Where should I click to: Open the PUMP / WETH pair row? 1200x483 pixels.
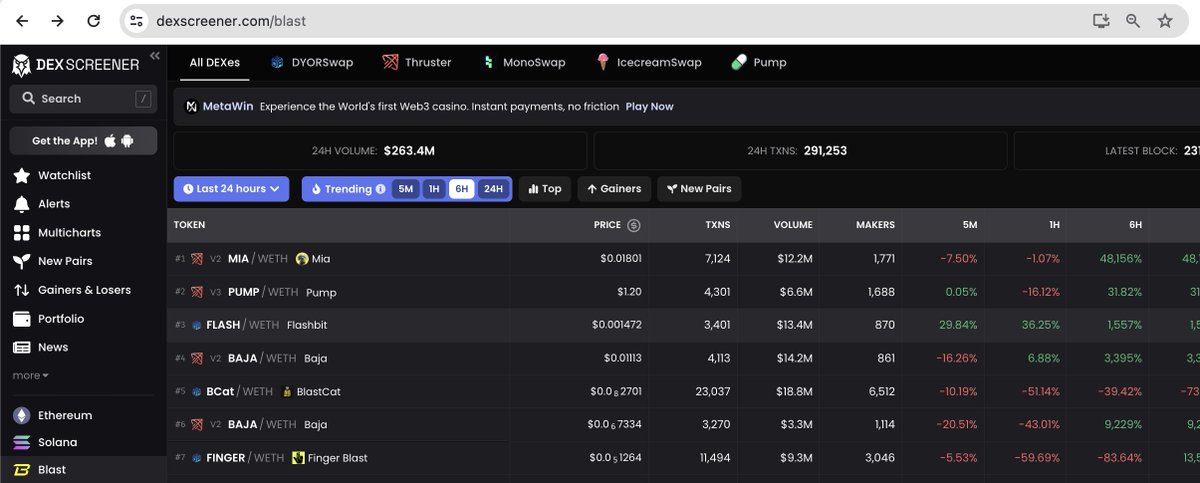tap(683, 292)
